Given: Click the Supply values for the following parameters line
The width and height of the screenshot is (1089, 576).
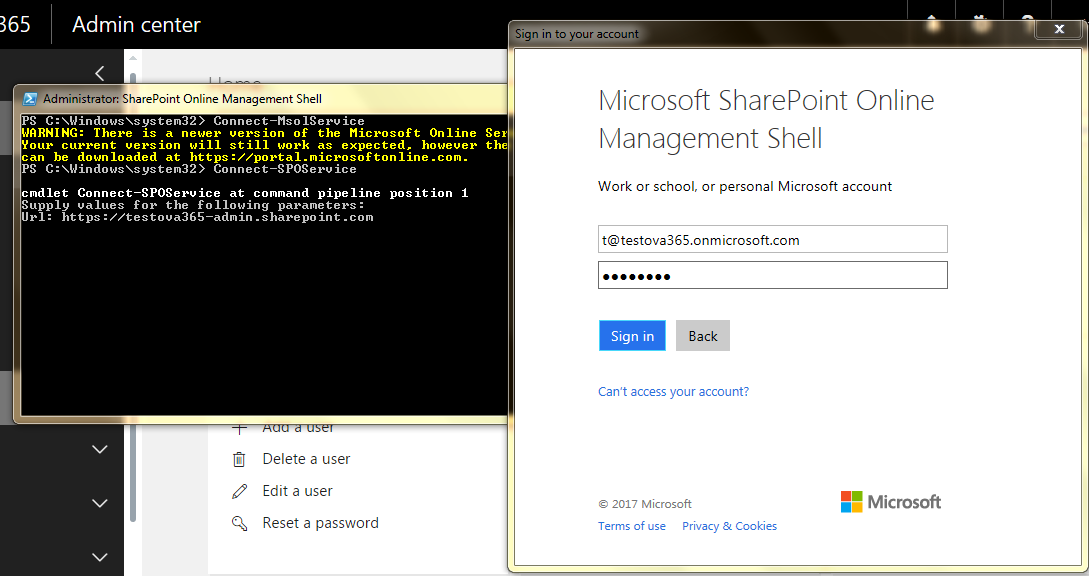Looking at the screenshot, I should tap(193, 205).
